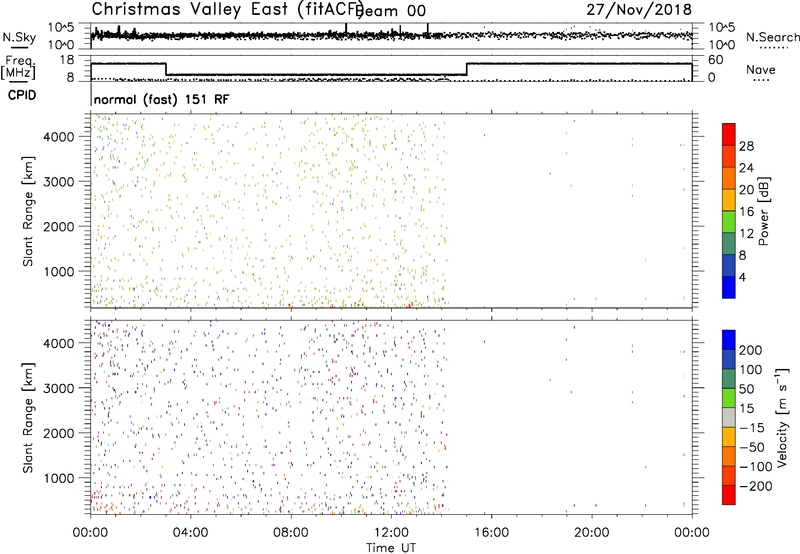Click the 'Slant Range [km]' label of Velocity panel
The height and width of the screenshot is (554, 800).
point(28,418)
